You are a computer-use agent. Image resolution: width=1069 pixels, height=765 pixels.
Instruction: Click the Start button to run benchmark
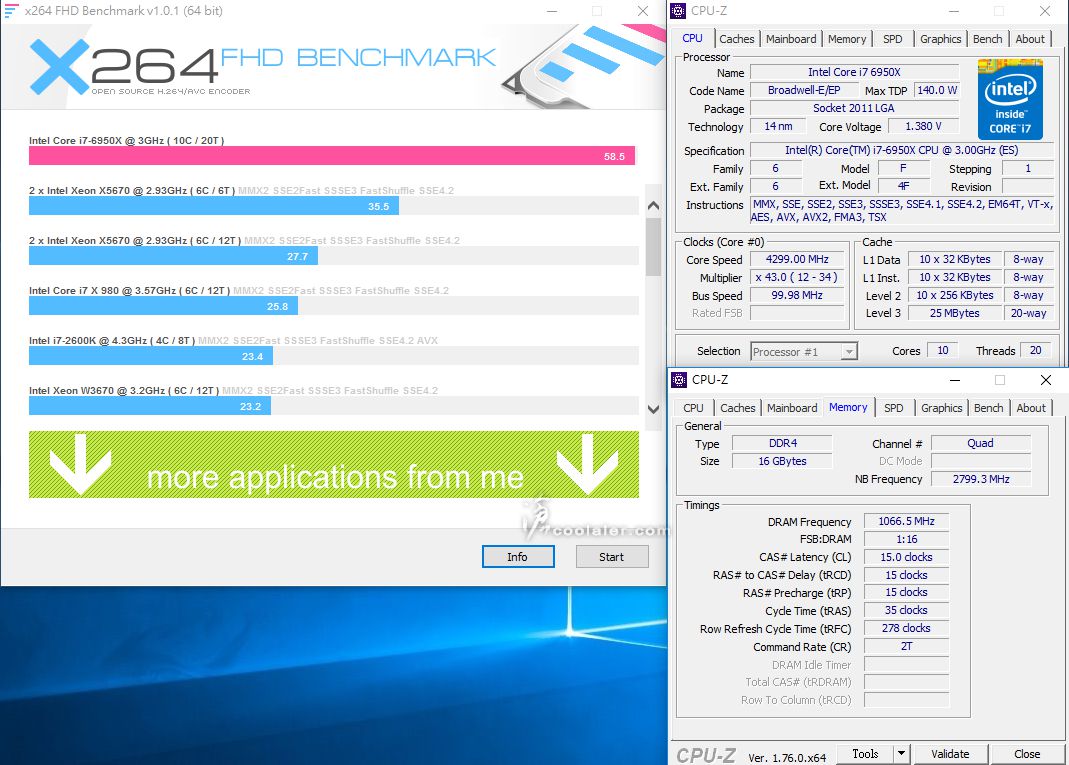pos(612,557)
